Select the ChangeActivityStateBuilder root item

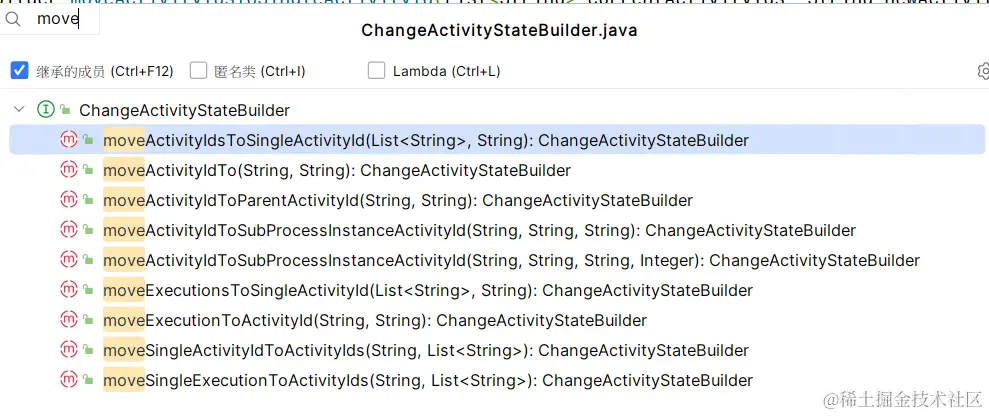point(184,111)
